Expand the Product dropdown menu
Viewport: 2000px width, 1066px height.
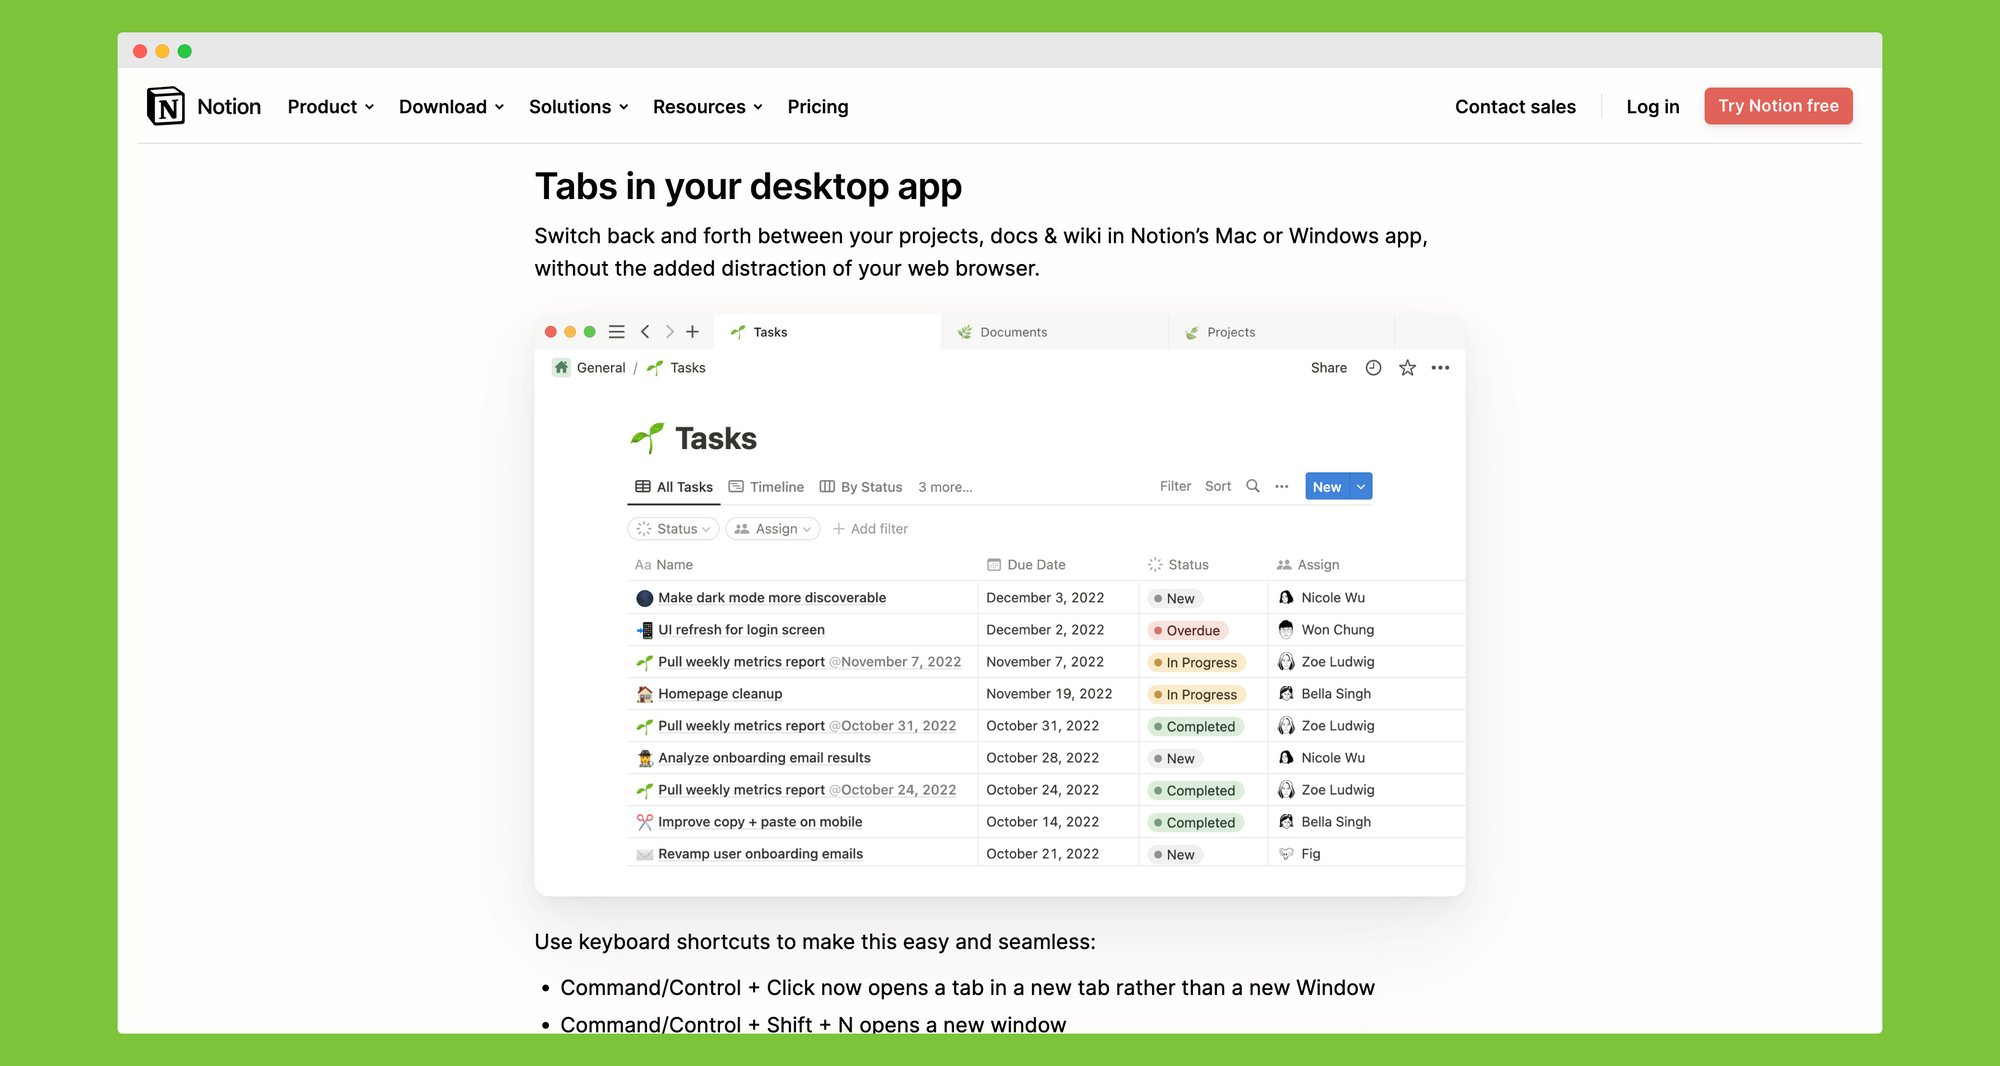pos(331,107)
